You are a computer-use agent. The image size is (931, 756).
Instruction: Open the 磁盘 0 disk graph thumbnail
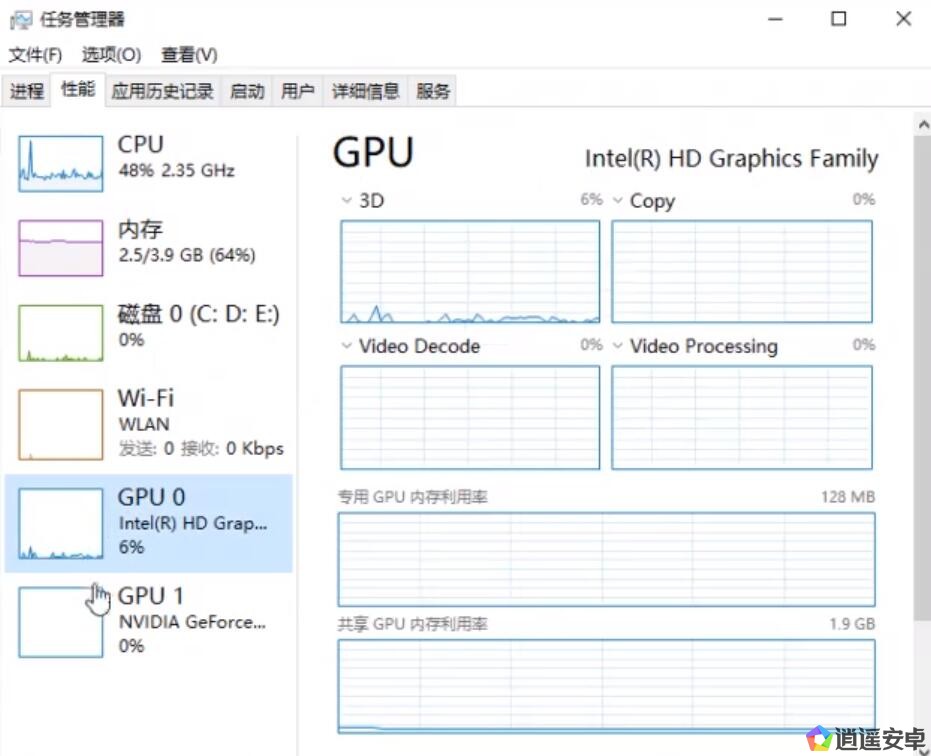[x=61, y=333]
